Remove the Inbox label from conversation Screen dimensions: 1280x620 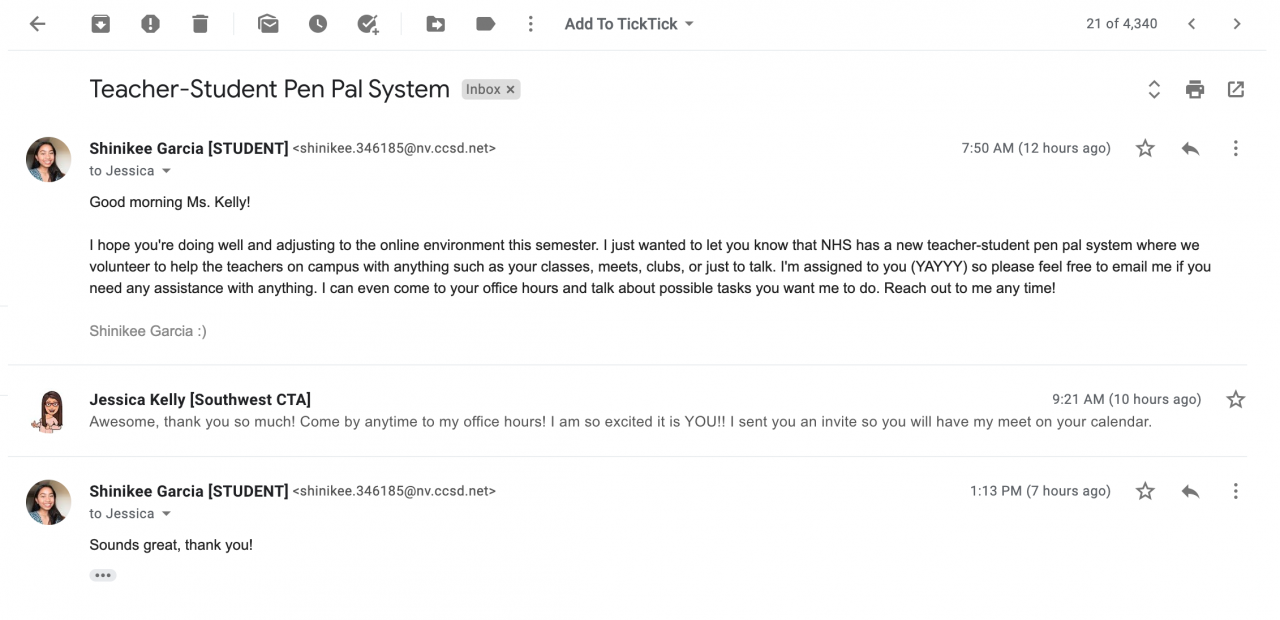(511, 90)
